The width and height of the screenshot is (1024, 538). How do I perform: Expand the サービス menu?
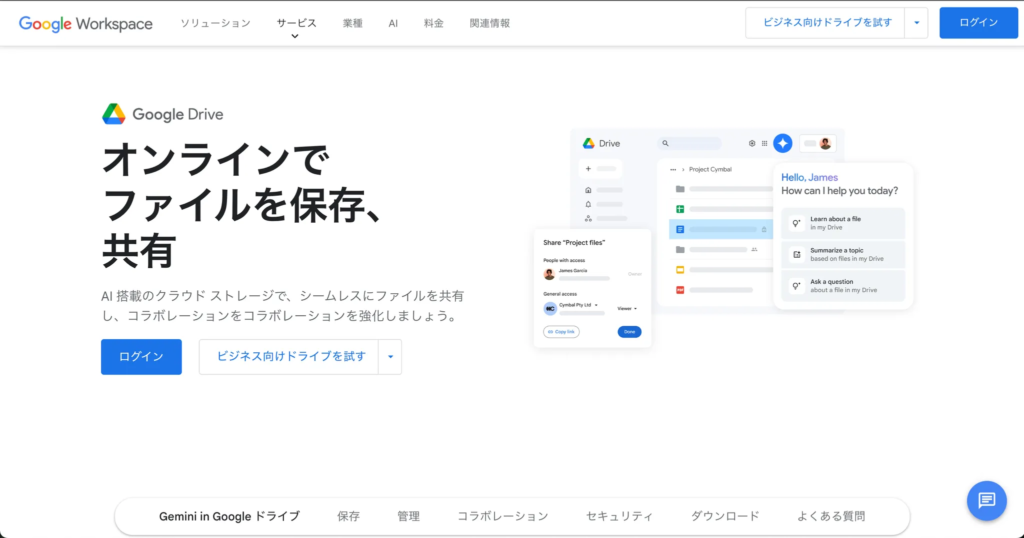tap(296, 23)
